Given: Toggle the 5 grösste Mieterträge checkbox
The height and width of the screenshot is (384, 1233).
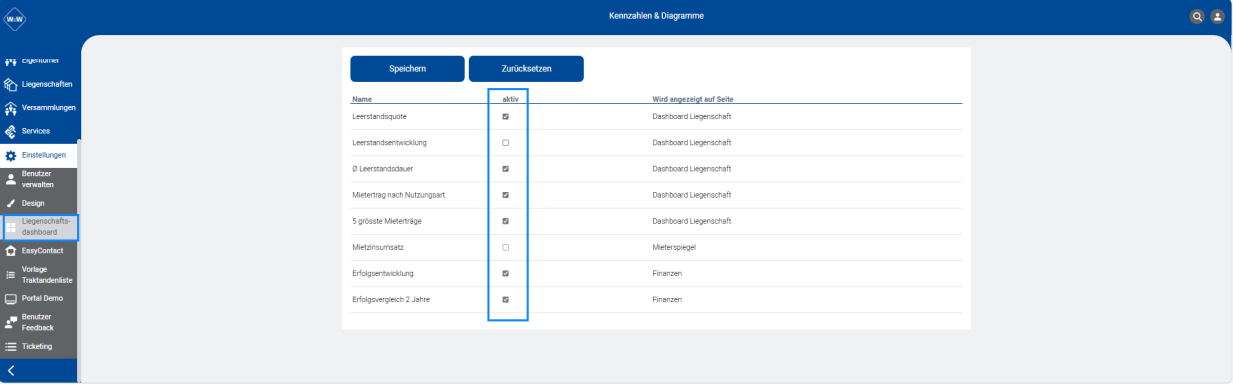Looking at the screenshot, I should pyautogui.click(x=506, y=221).
